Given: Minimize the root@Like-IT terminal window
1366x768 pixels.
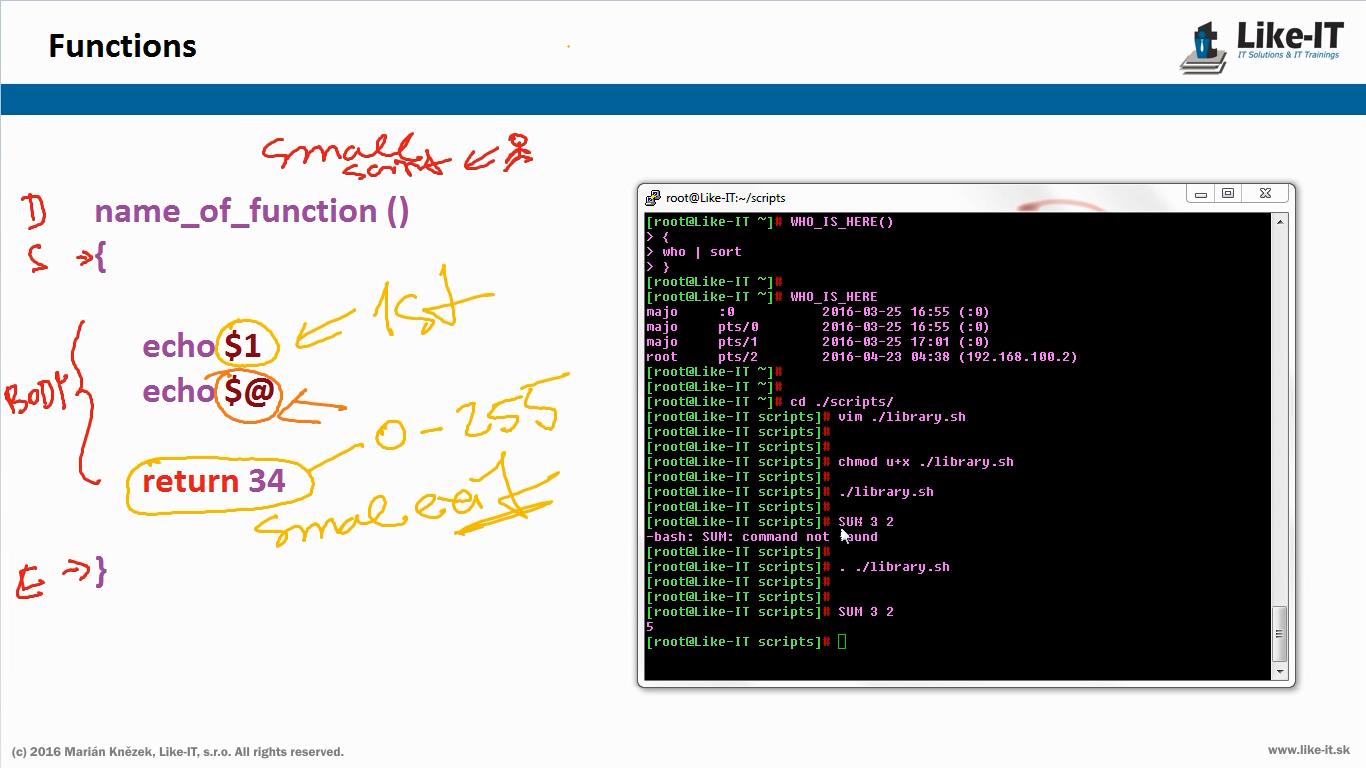Looking at the screenshot, I should (x=1201, y=194).
